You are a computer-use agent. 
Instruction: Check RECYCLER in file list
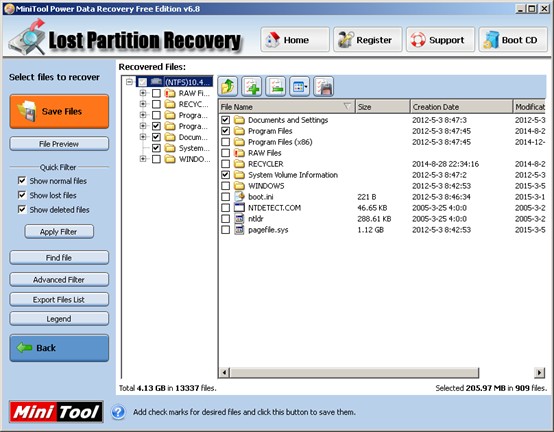point(225,164)
